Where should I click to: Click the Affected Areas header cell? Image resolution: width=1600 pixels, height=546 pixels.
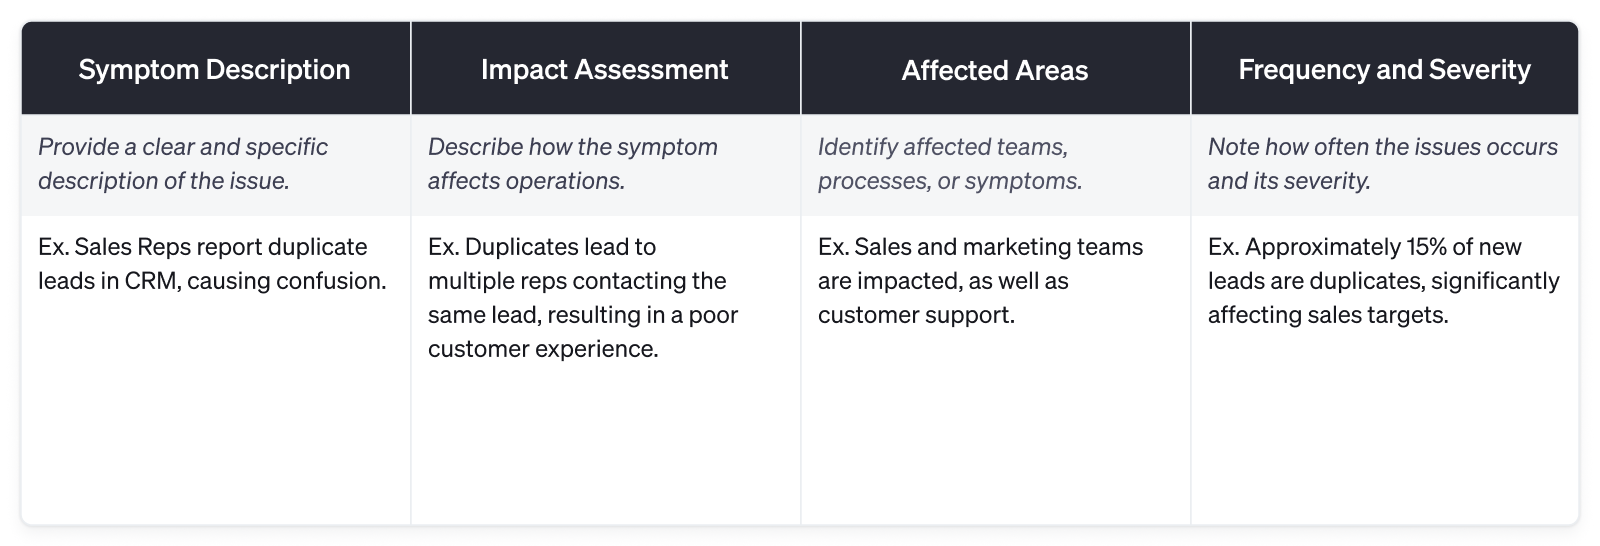coord(995,69)
